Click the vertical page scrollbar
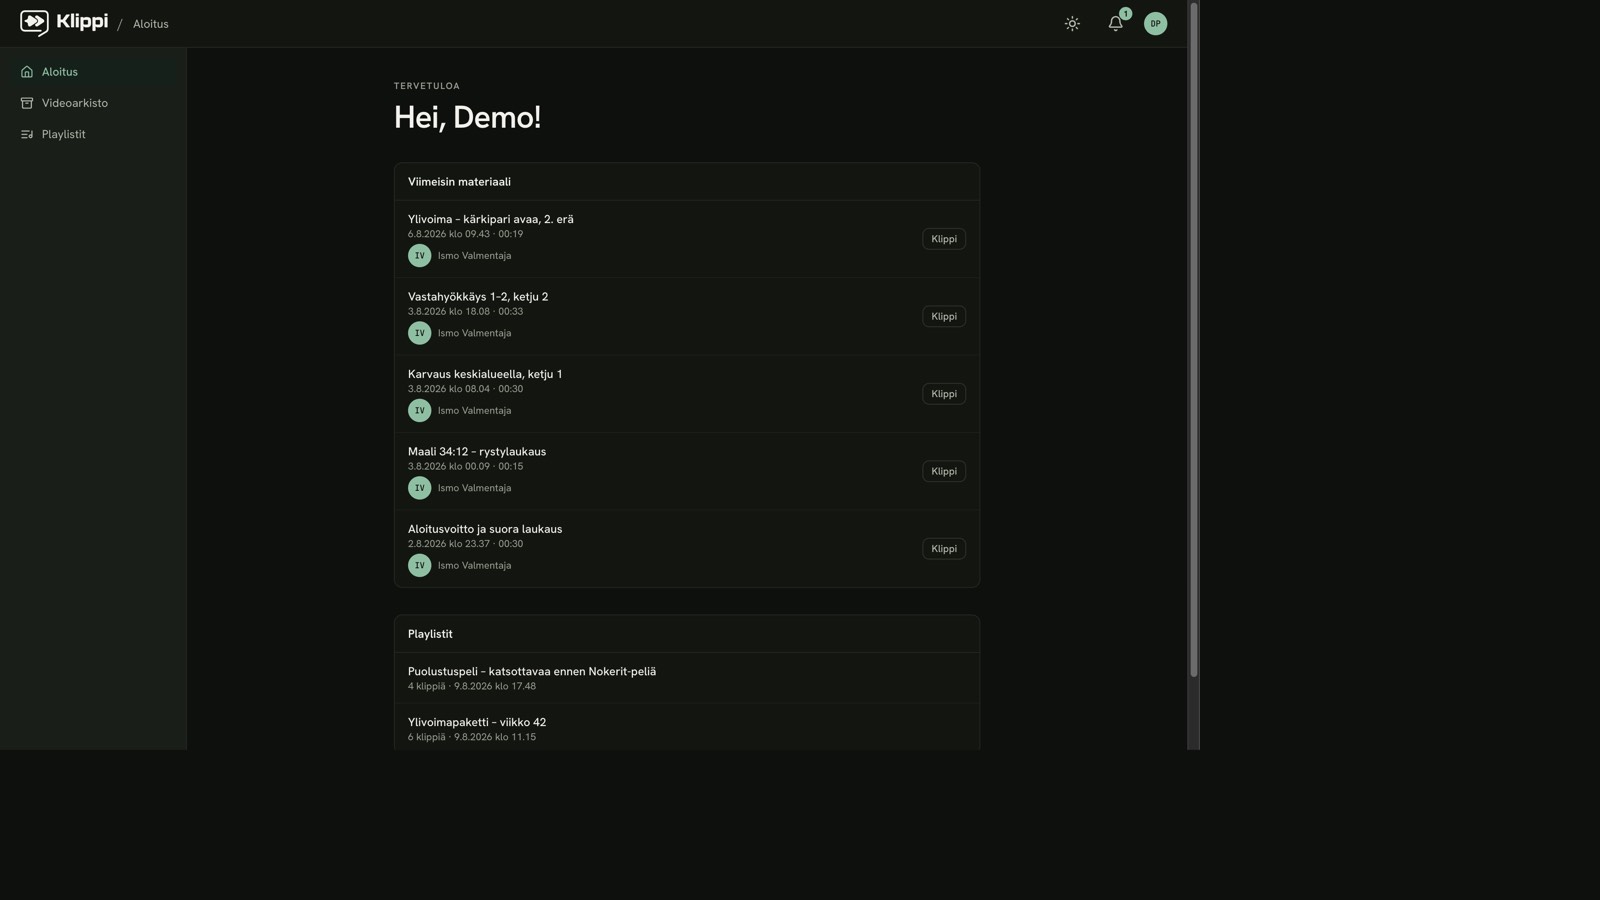This screenshot has height=900, width=1600. click(x=1193, y=340)
